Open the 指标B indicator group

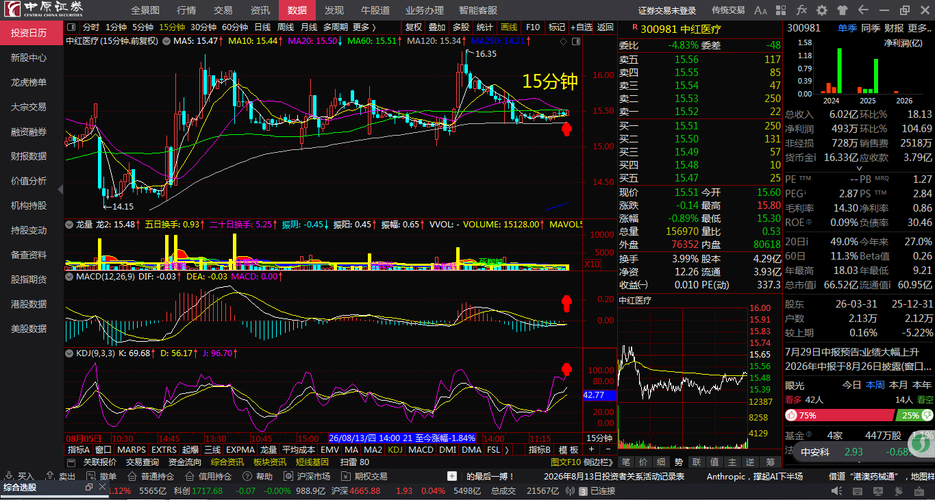point(540,449)
